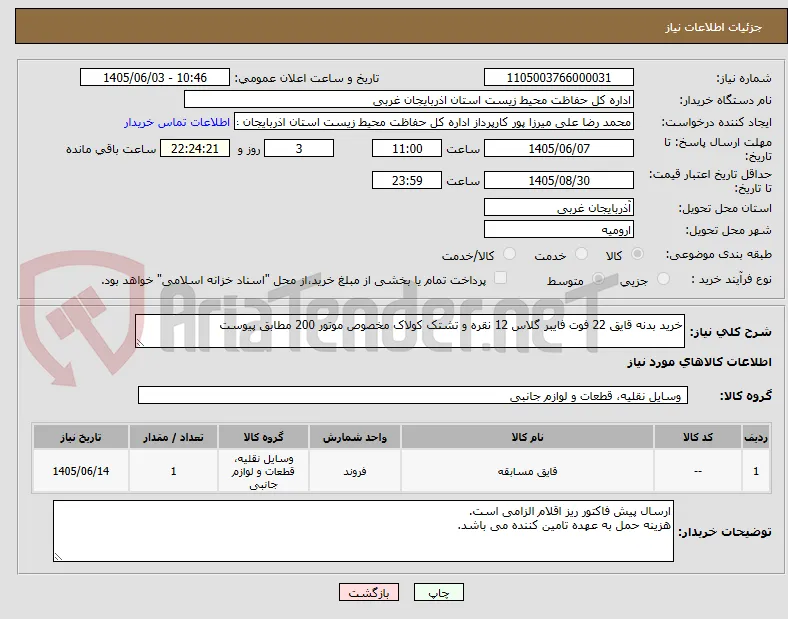The width and height of the screenshot is (788, 619).
Task: Click the جزئیات اطلاعات نیاز page header
Action: tap(714, 27)
